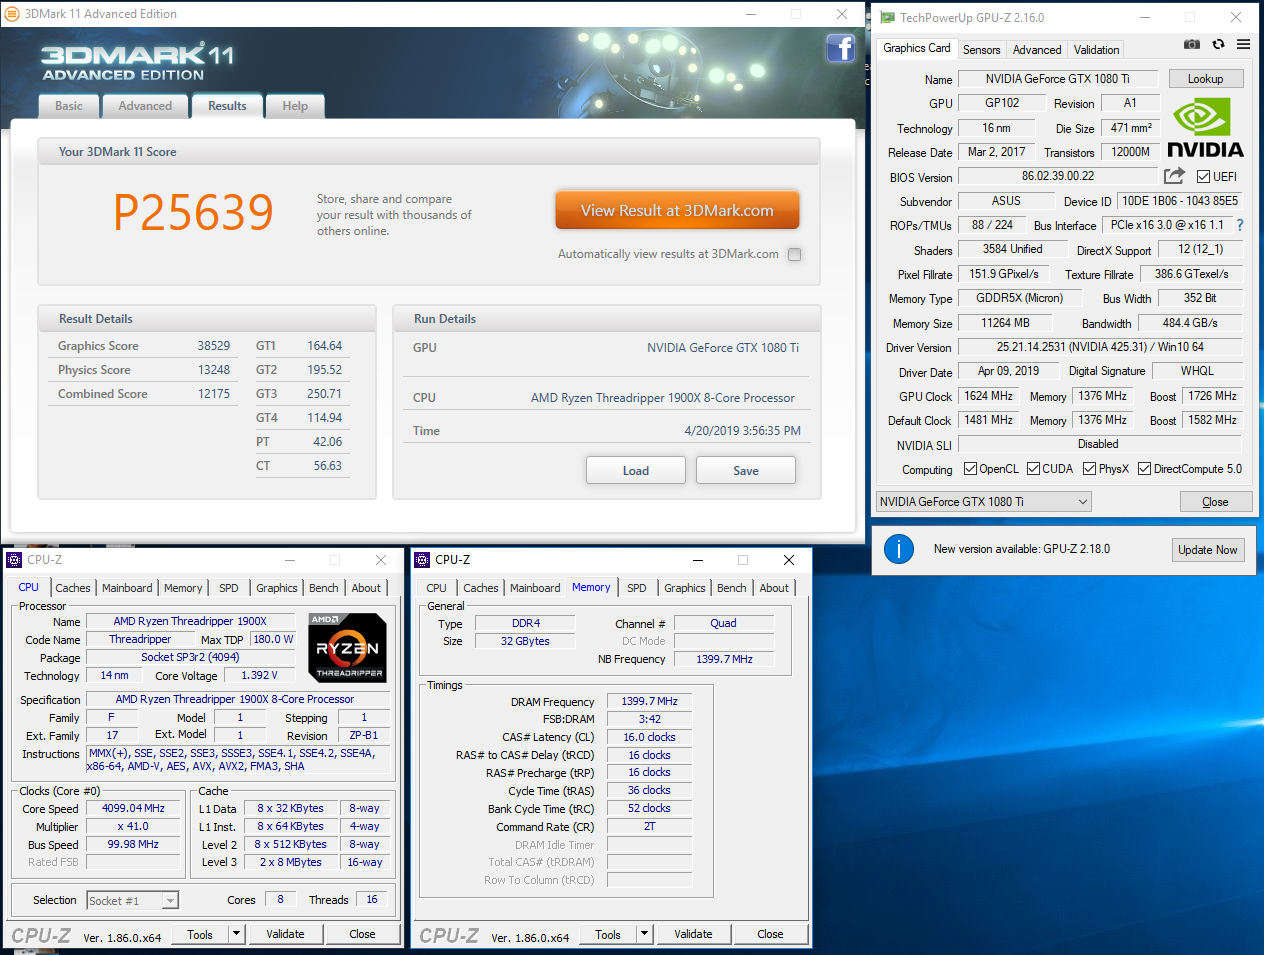Viewport: 1264px width, 955px height.
Task: Open the Help tab in 3DMark 11
Action: (295, 106)
